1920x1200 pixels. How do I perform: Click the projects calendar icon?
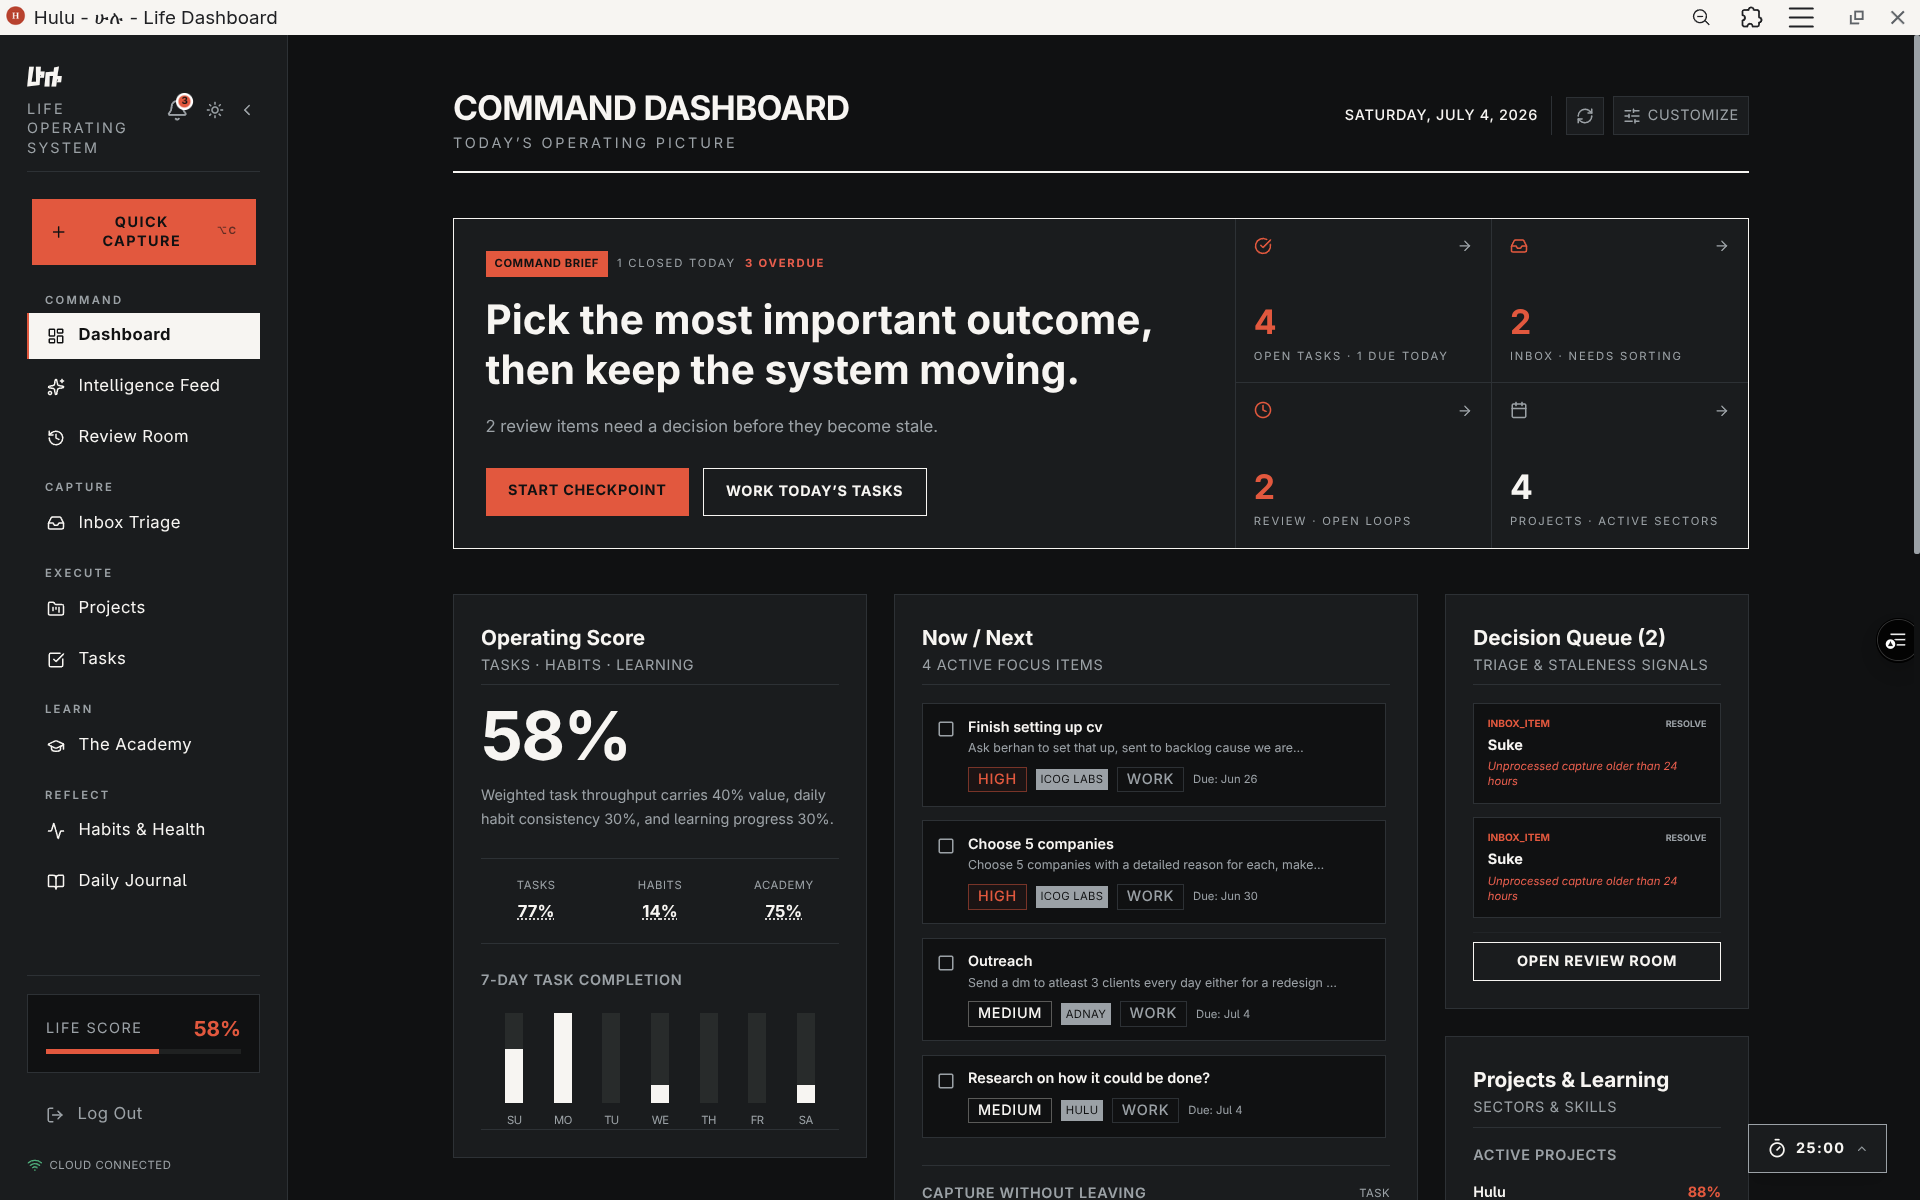click(x=1519, y=410)
